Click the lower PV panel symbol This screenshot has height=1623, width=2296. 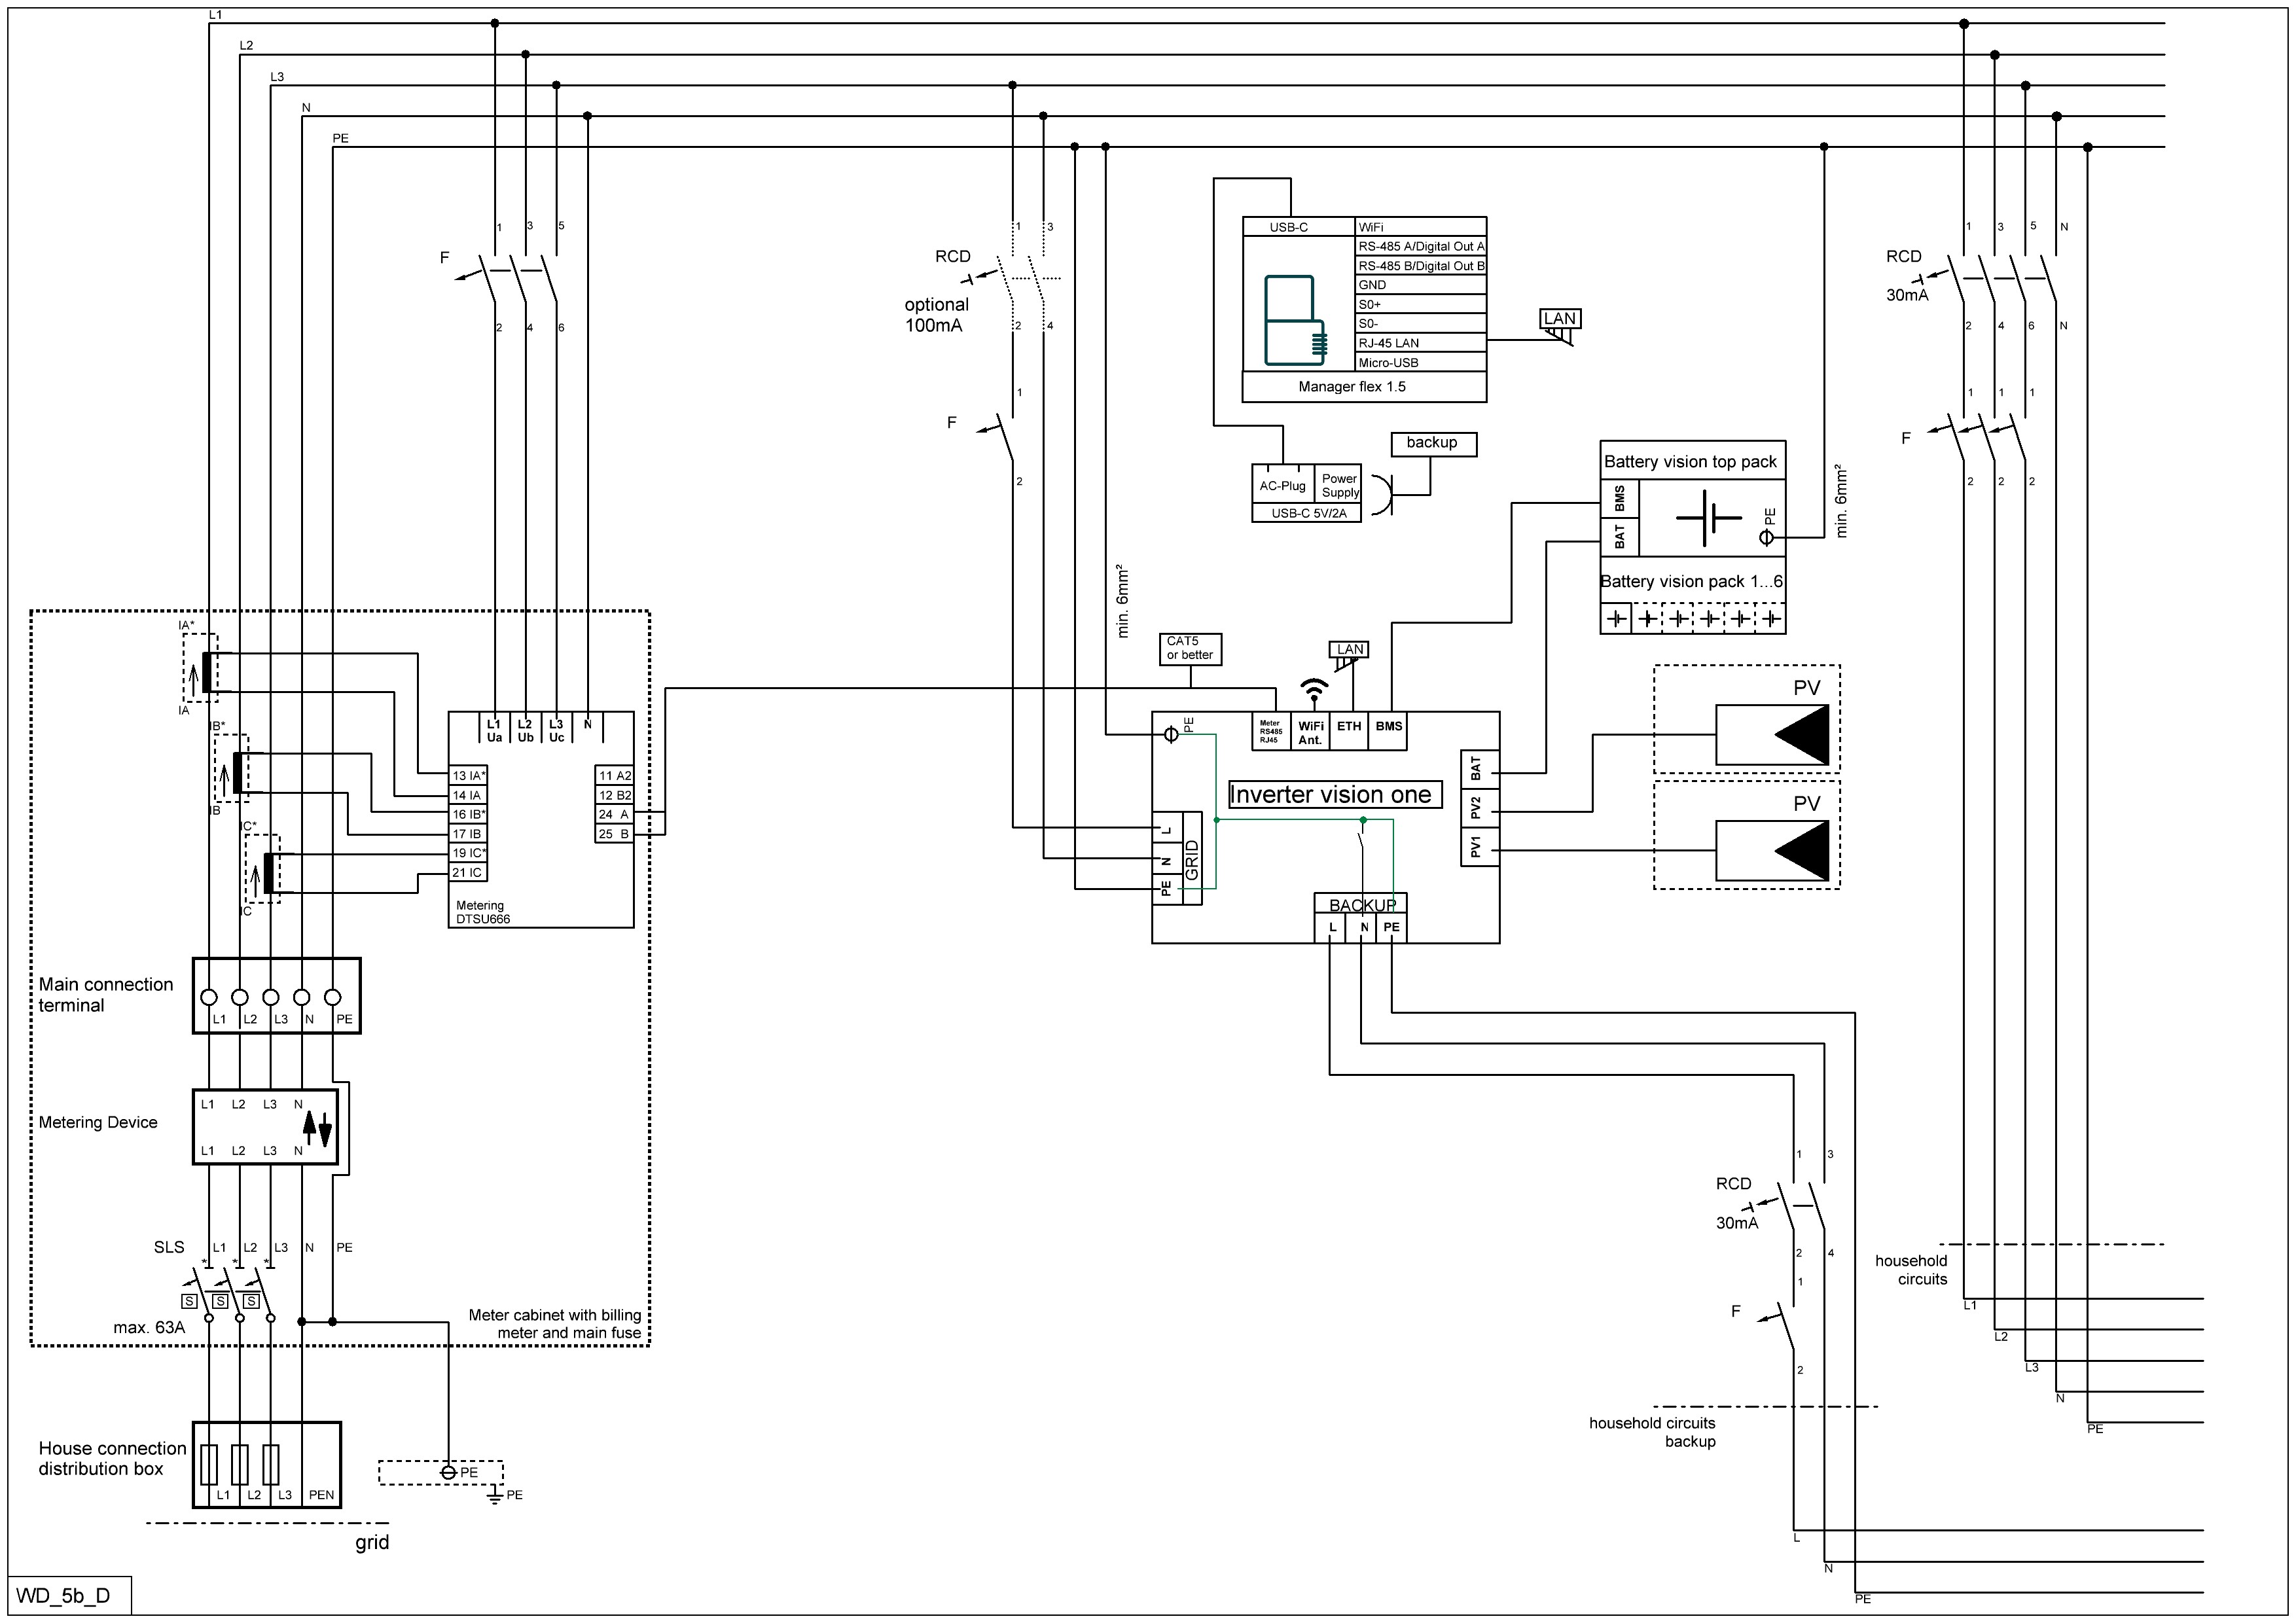tap(1771, 851)
